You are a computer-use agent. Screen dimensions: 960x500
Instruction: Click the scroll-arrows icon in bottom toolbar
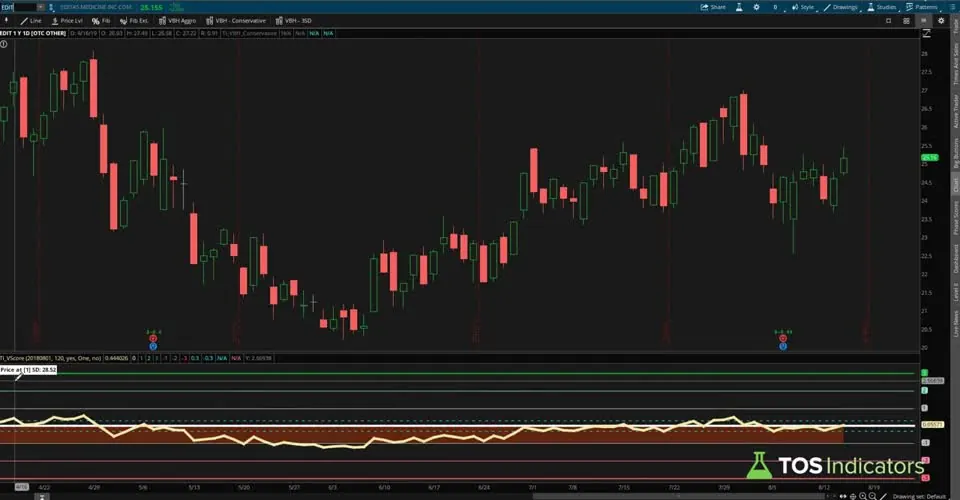coord(843,496)
